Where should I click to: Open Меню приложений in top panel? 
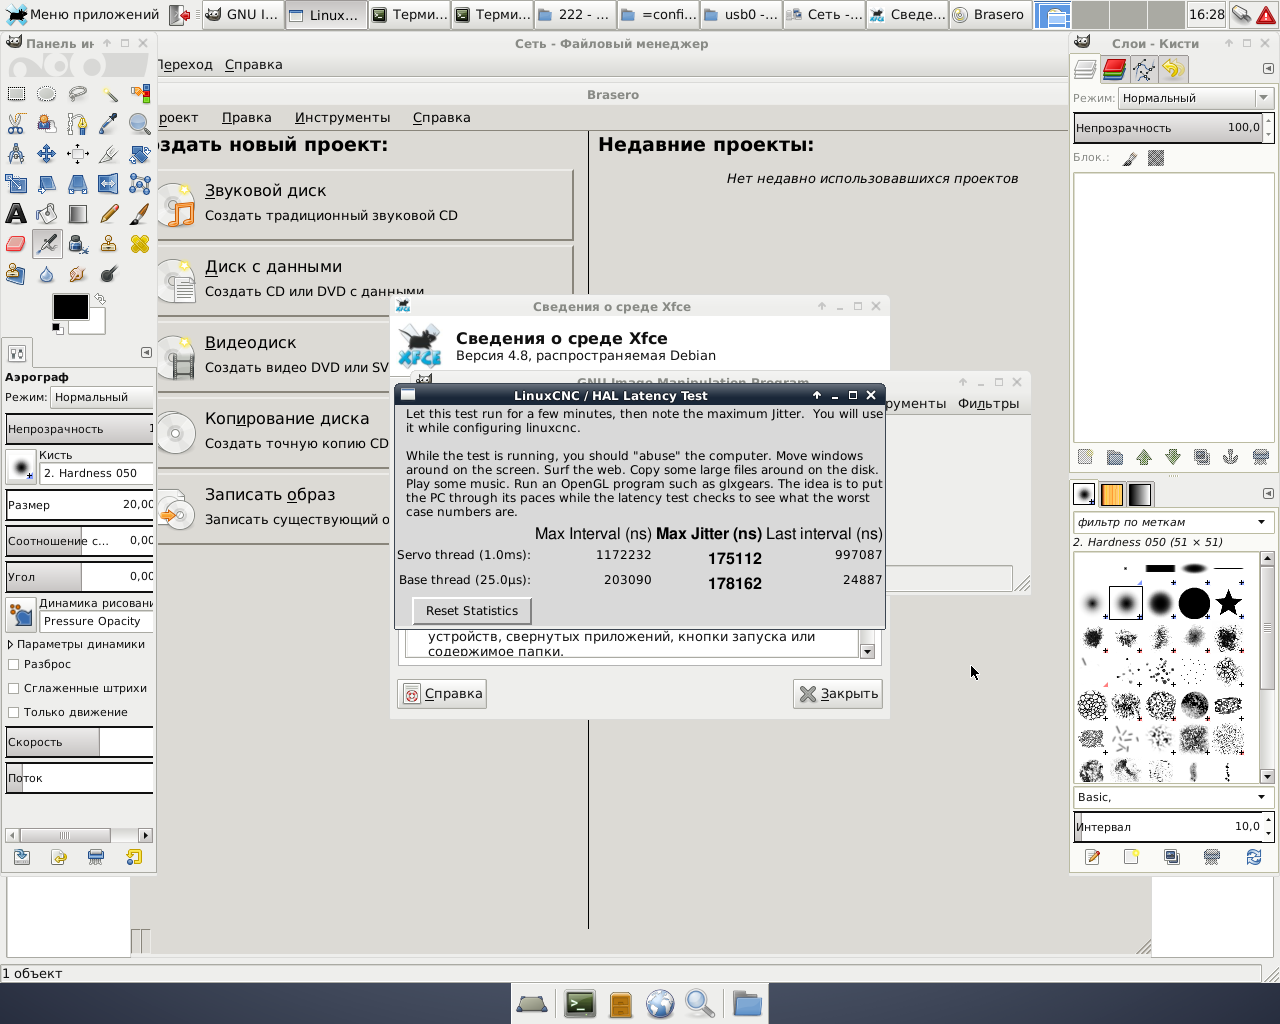click(83, 14)
